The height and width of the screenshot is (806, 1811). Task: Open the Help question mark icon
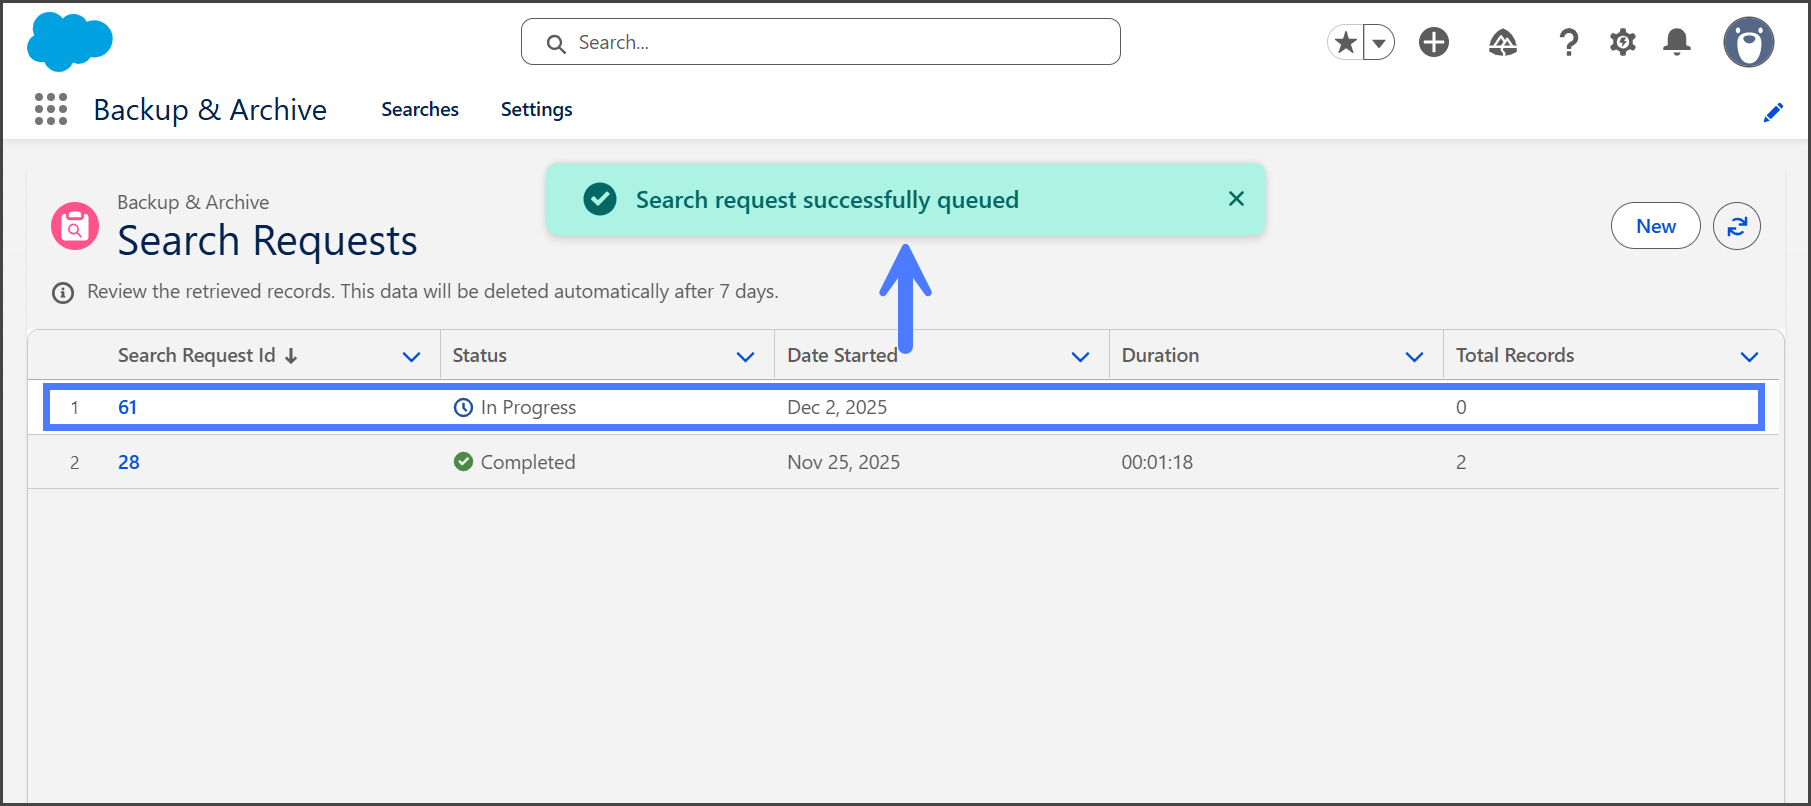[x=1568, y=42]
